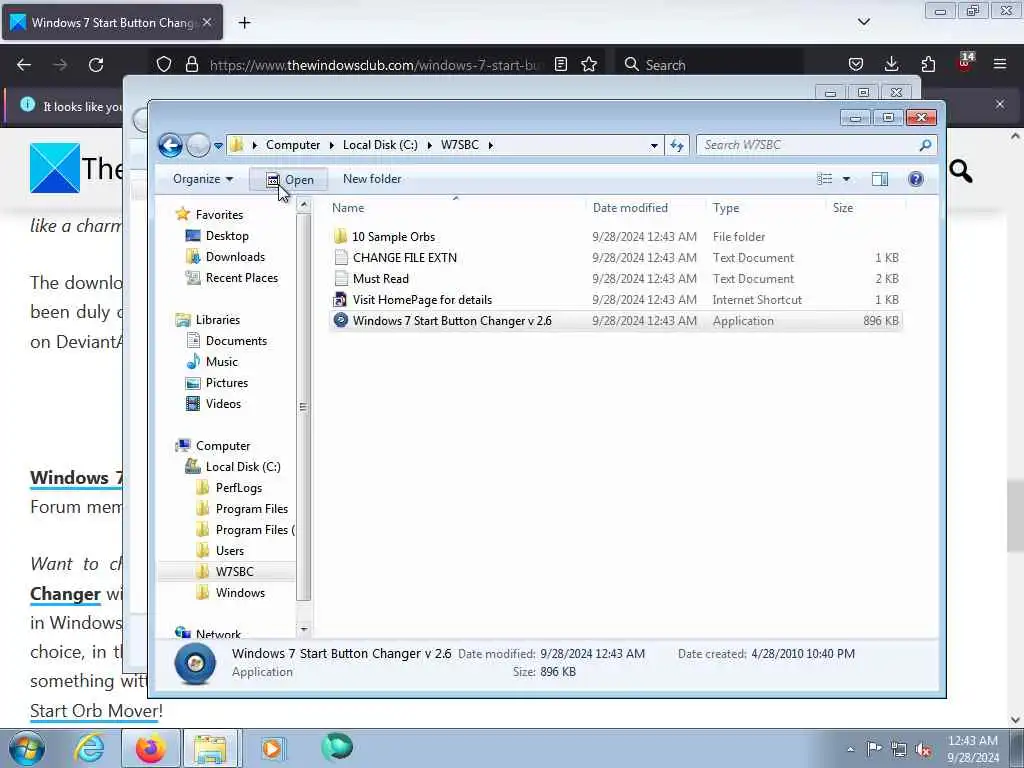Click the Explorer forward arrow button
The width and height of the screenshot is (1024, 768).
tap(198, 145)
